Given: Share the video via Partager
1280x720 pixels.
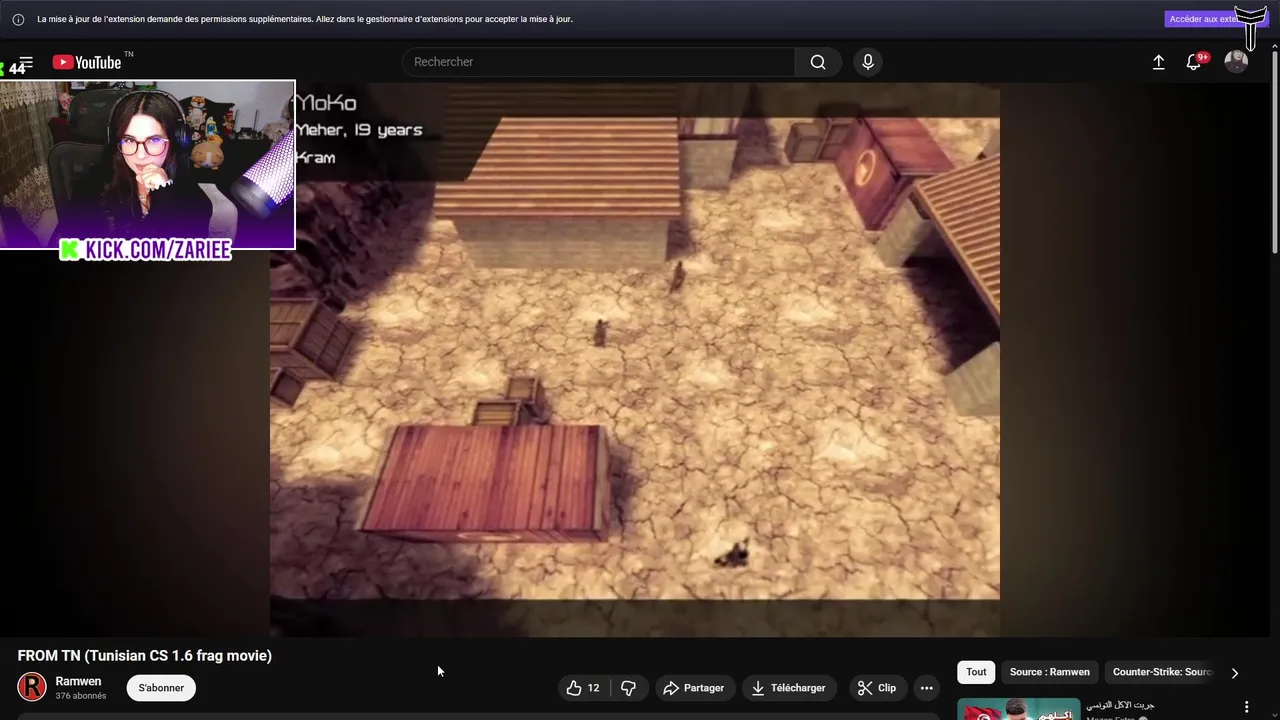Looking at the screenshot, I should [693, 688].
